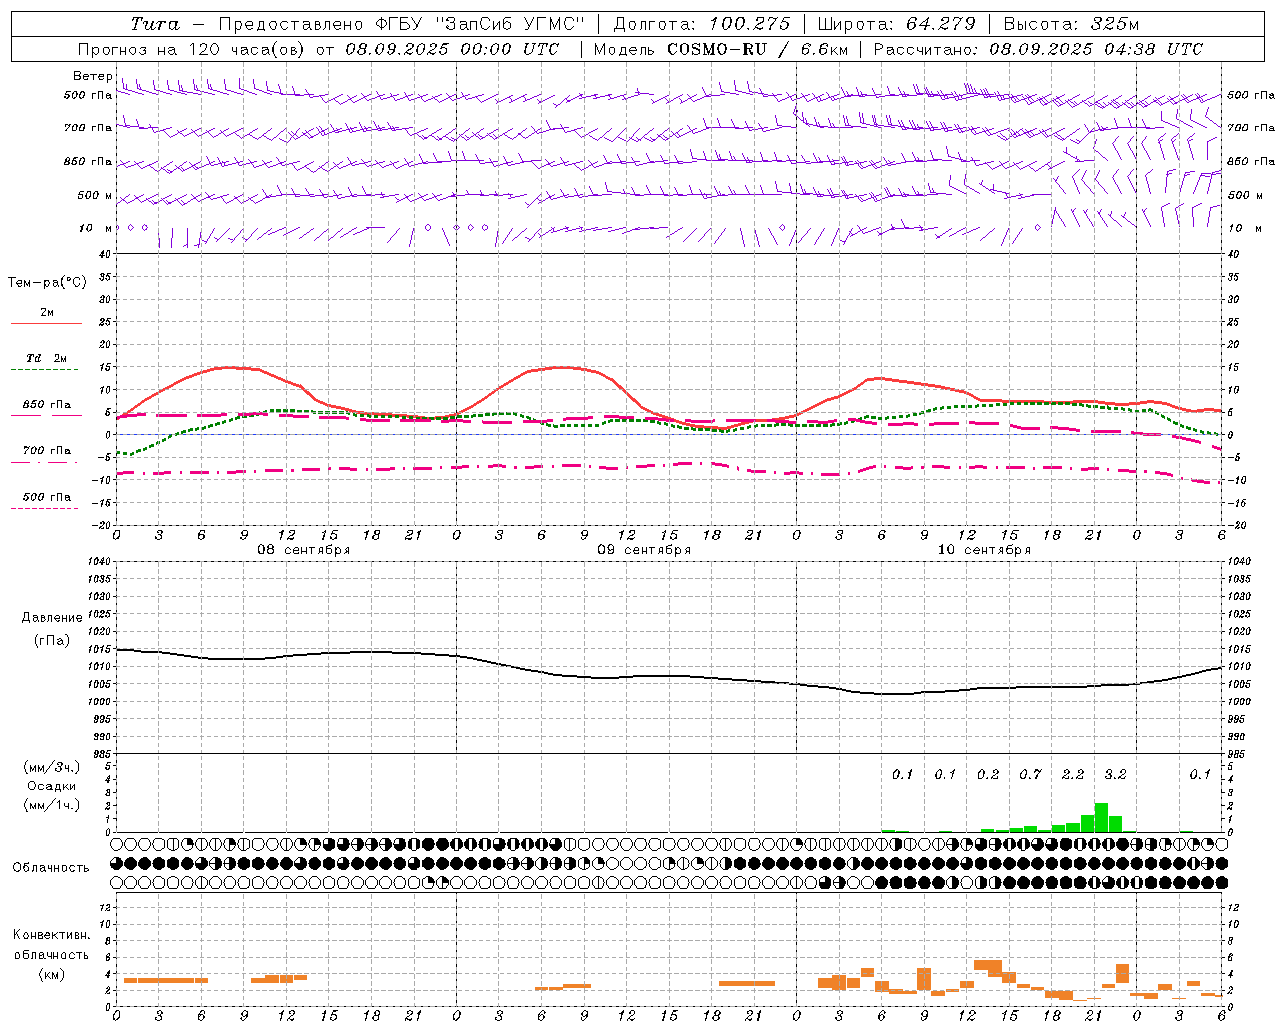Click the Конвективн. label
The height and width of the screenshot is (1024, 1280).
point(51,935)
